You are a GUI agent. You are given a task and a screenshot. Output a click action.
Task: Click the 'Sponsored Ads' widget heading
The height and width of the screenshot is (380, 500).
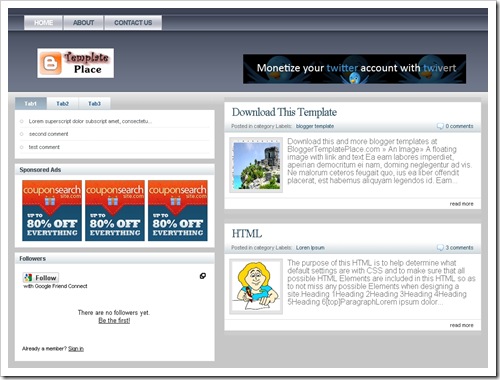click(x=40, y=170)
